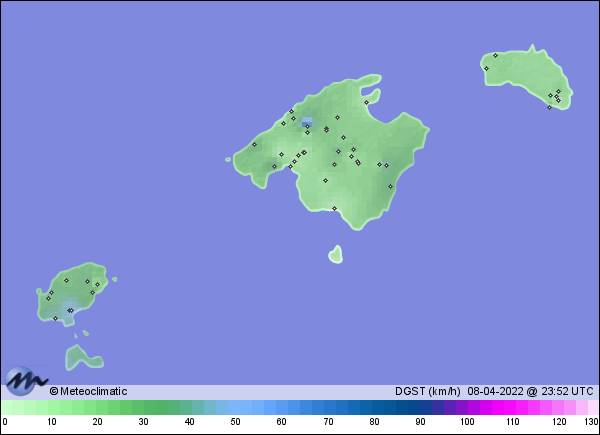
Task: Click the Cabrera islet south of Mallorca
Action: coord(336,254)
